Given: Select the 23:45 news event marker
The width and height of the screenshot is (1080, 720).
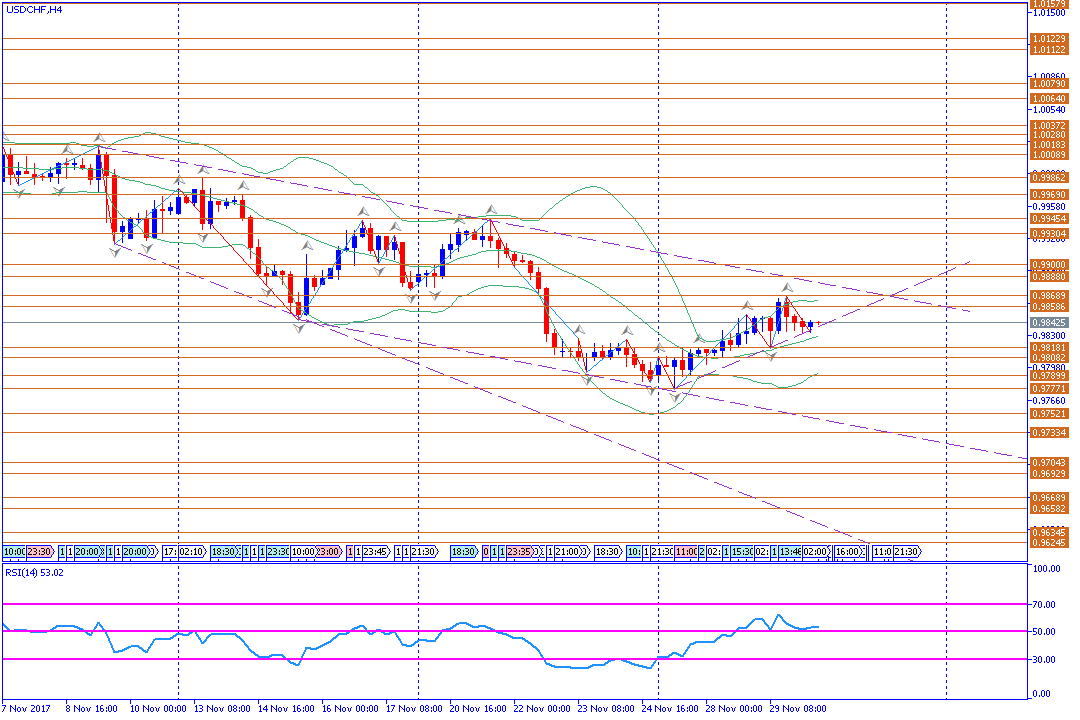Looking at the screenshot, I should tap(375, 552).
